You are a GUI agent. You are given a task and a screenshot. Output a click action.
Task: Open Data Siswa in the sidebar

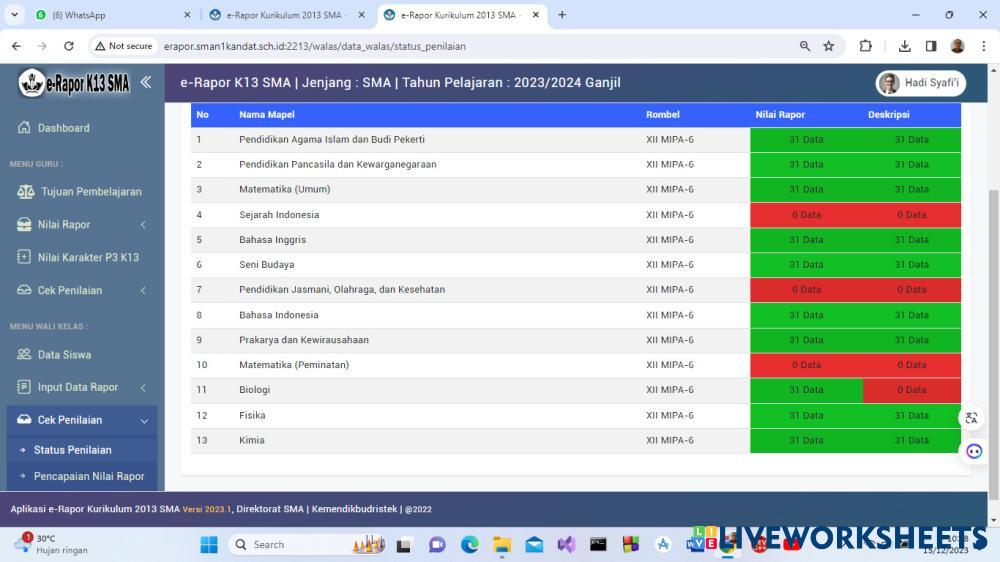tap(64, 355)
